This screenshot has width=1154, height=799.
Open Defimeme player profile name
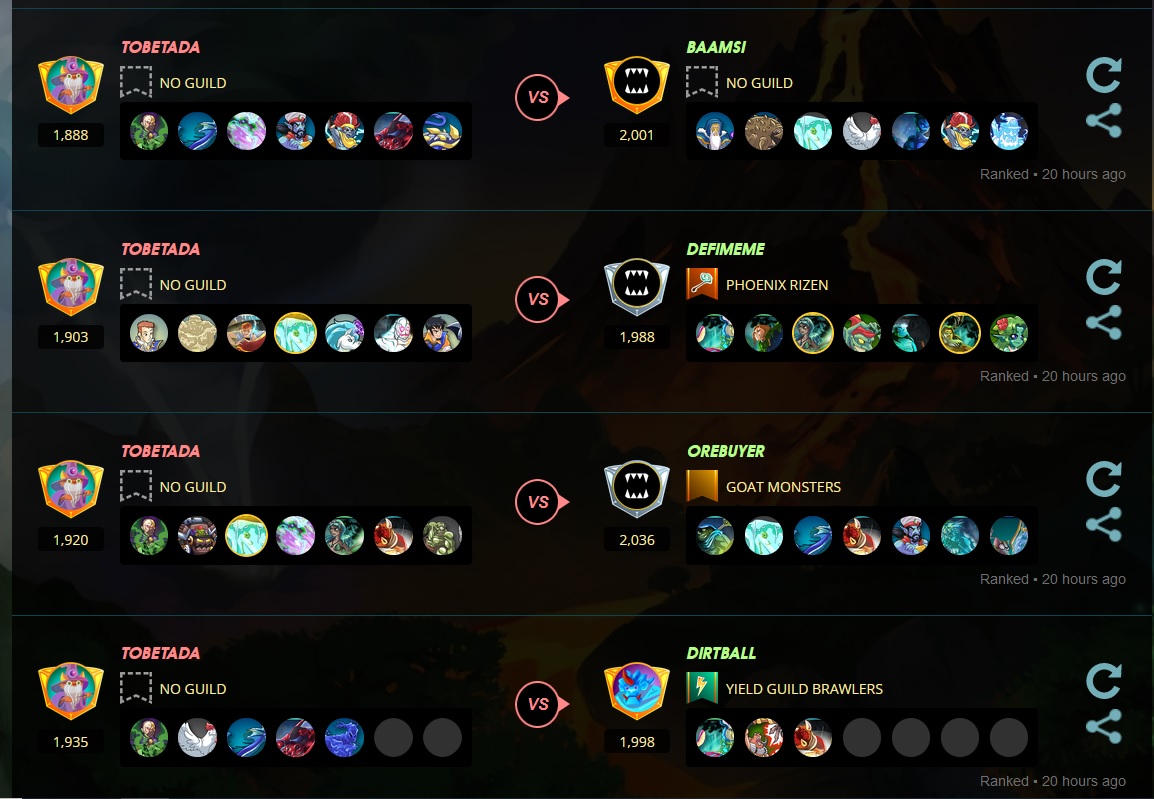coord(726,249)
